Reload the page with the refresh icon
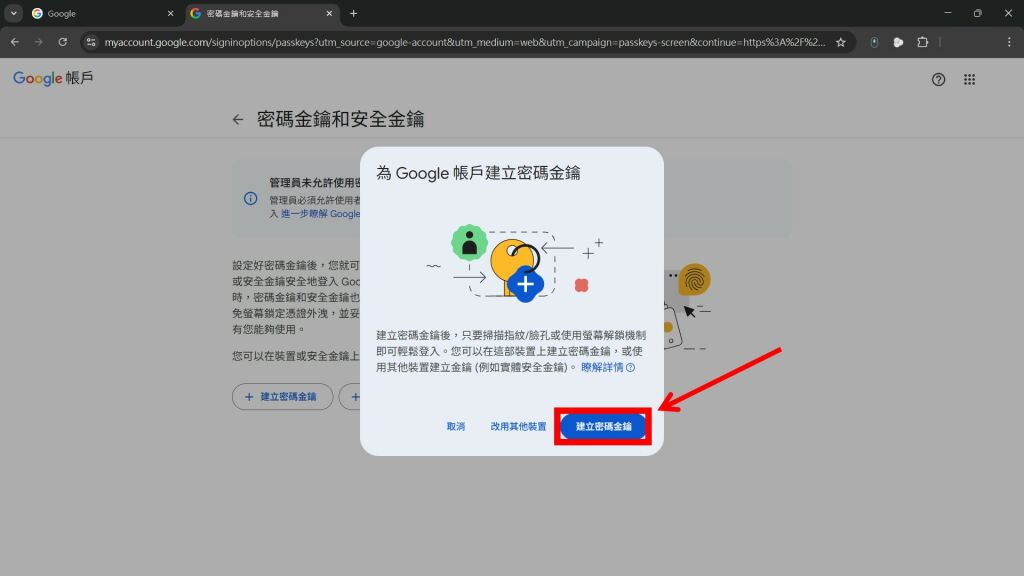Screen dimensions: 1024x576 (x=63, y=42)
